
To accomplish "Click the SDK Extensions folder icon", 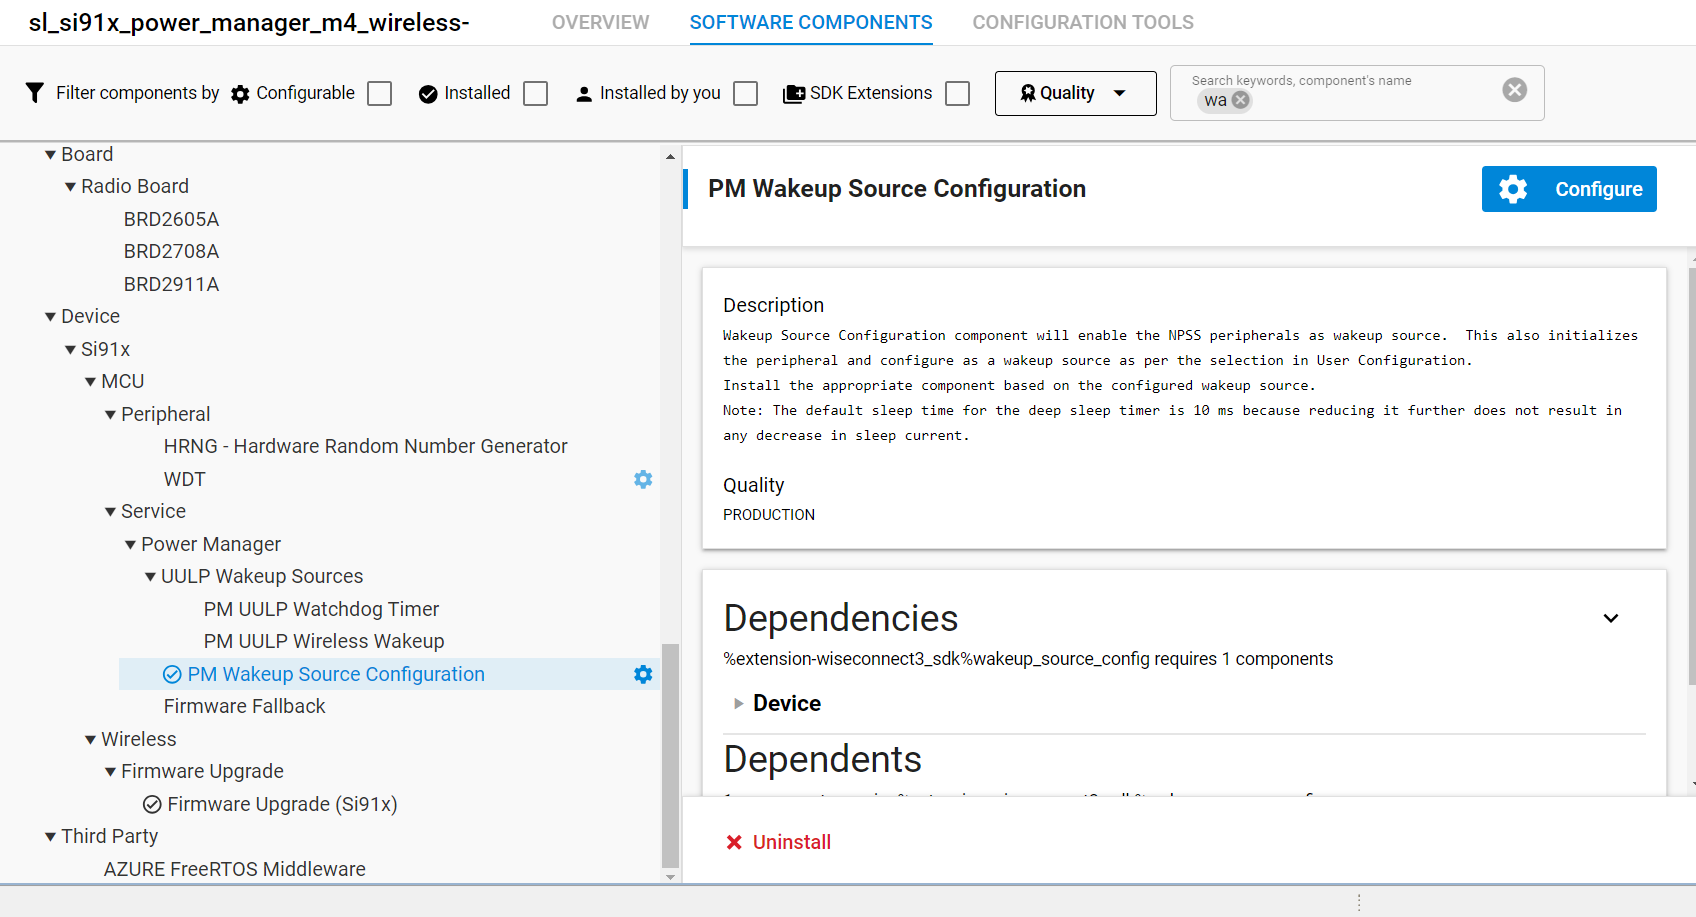I will [x=793, y=94].
